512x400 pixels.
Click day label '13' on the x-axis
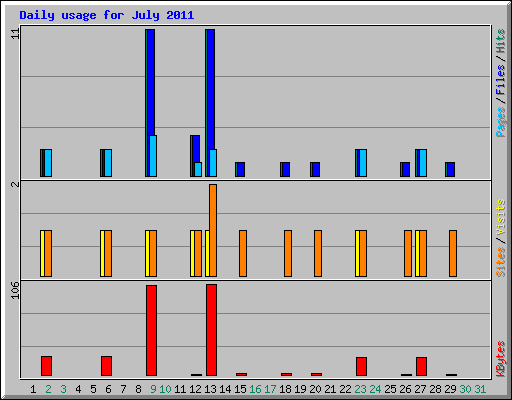[x=210, y=389]
